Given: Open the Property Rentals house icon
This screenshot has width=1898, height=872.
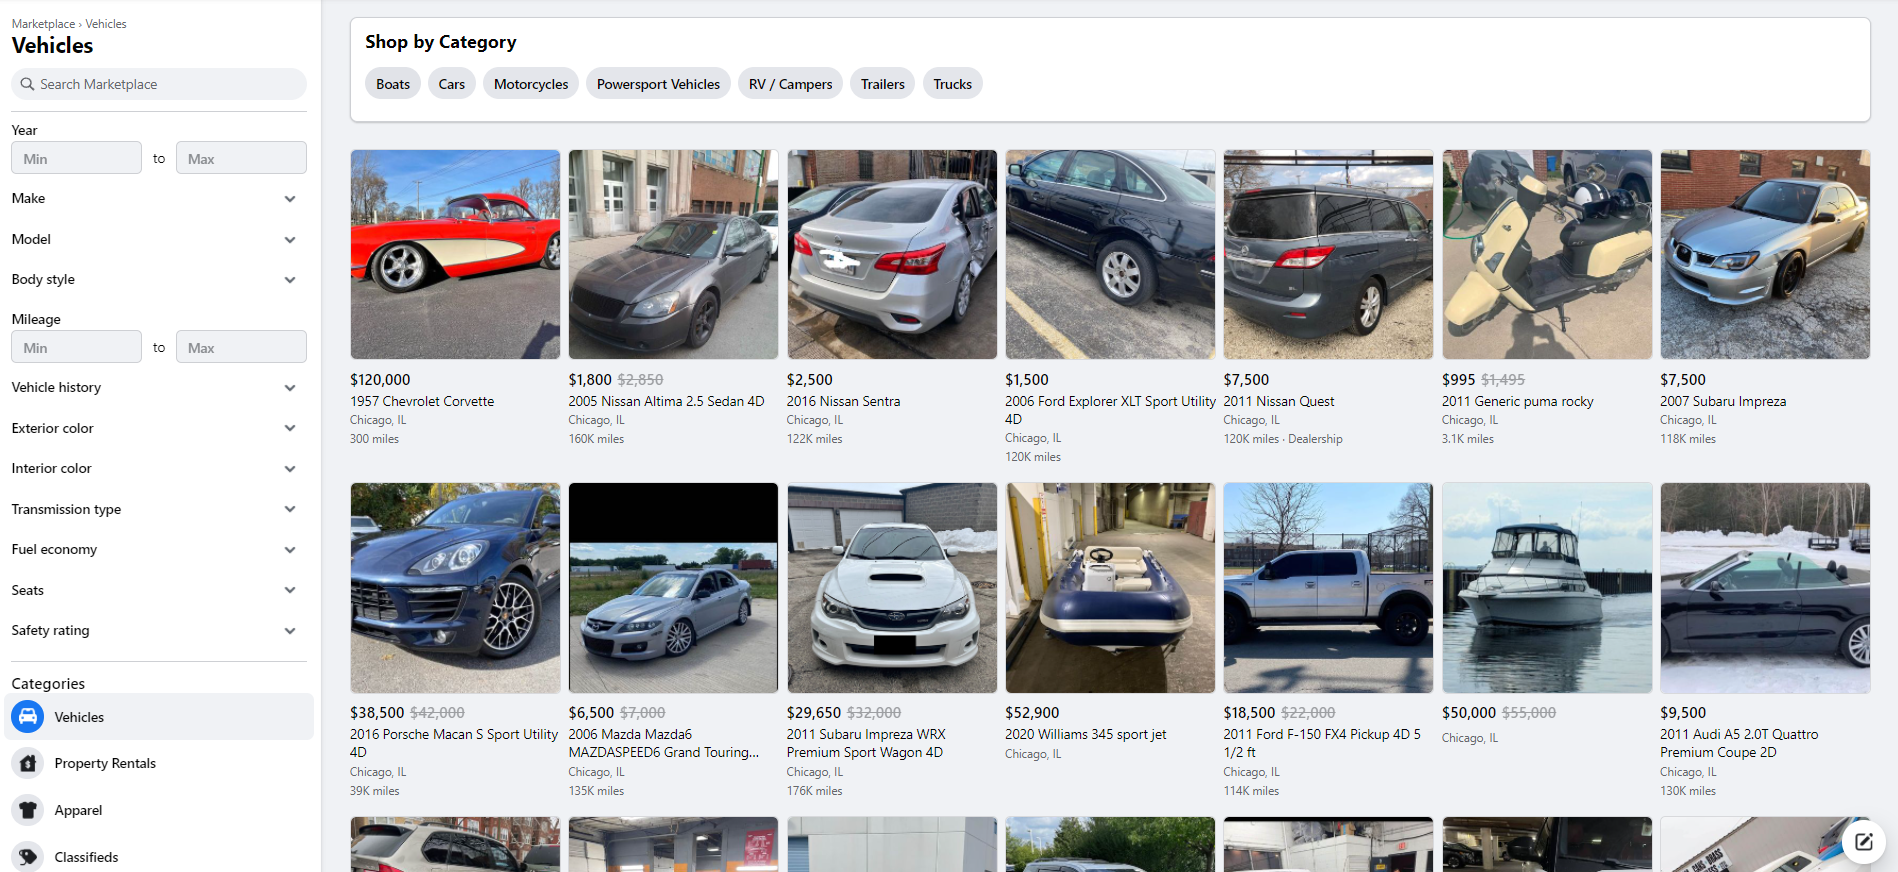Looking at the screenshot, I should pos(28,763).
